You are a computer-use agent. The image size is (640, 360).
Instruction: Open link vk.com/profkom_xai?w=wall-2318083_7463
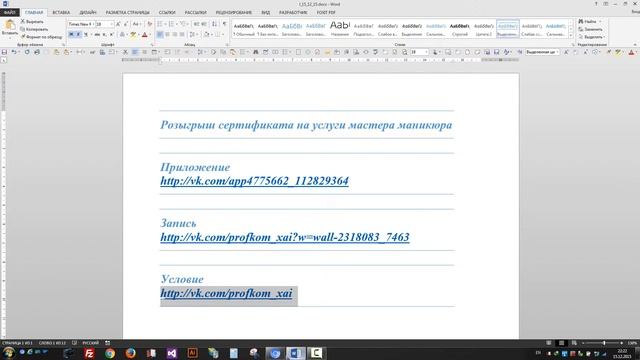click(284, 237)
